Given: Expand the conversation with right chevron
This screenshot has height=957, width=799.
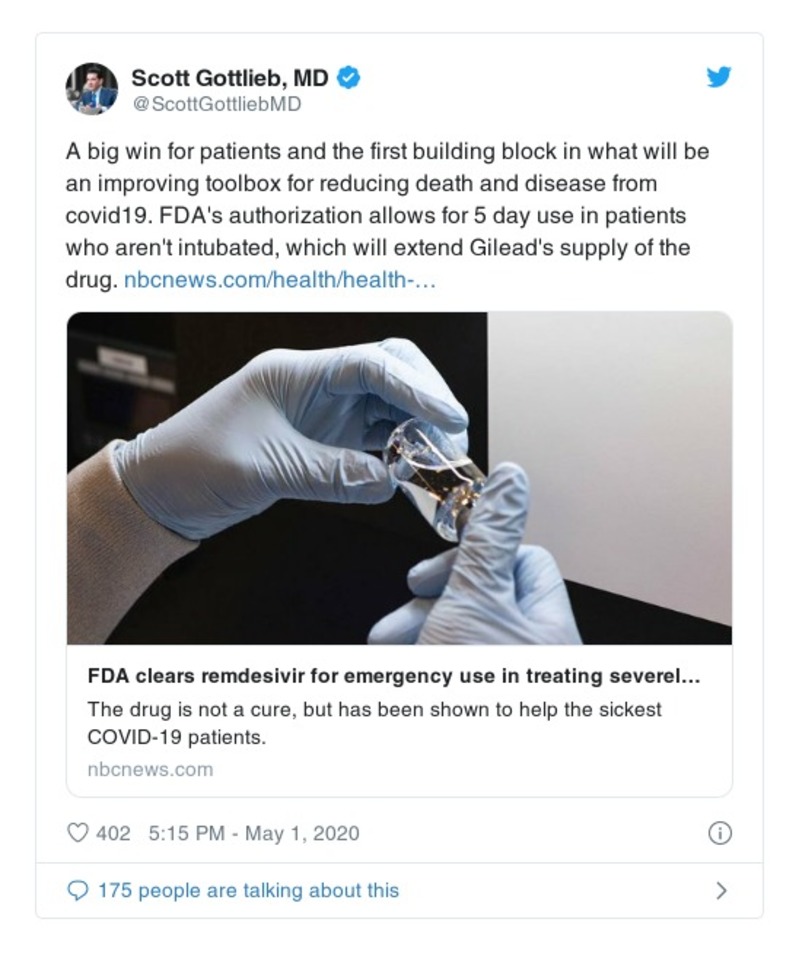Looking at the screenshot, I should pos(721,890).
